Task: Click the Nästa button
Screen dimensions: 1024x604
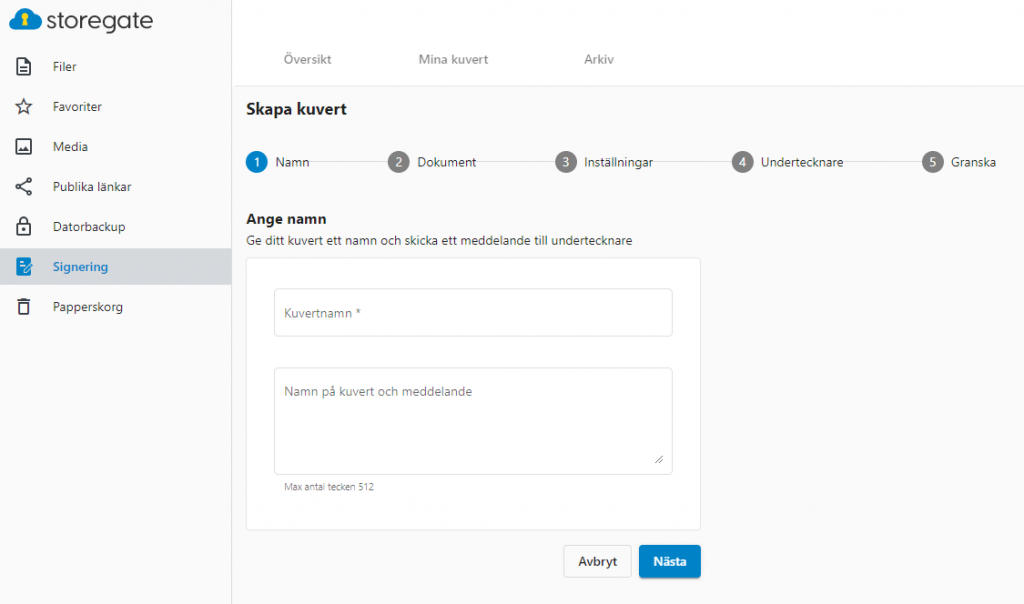Action: coord(669,562)
